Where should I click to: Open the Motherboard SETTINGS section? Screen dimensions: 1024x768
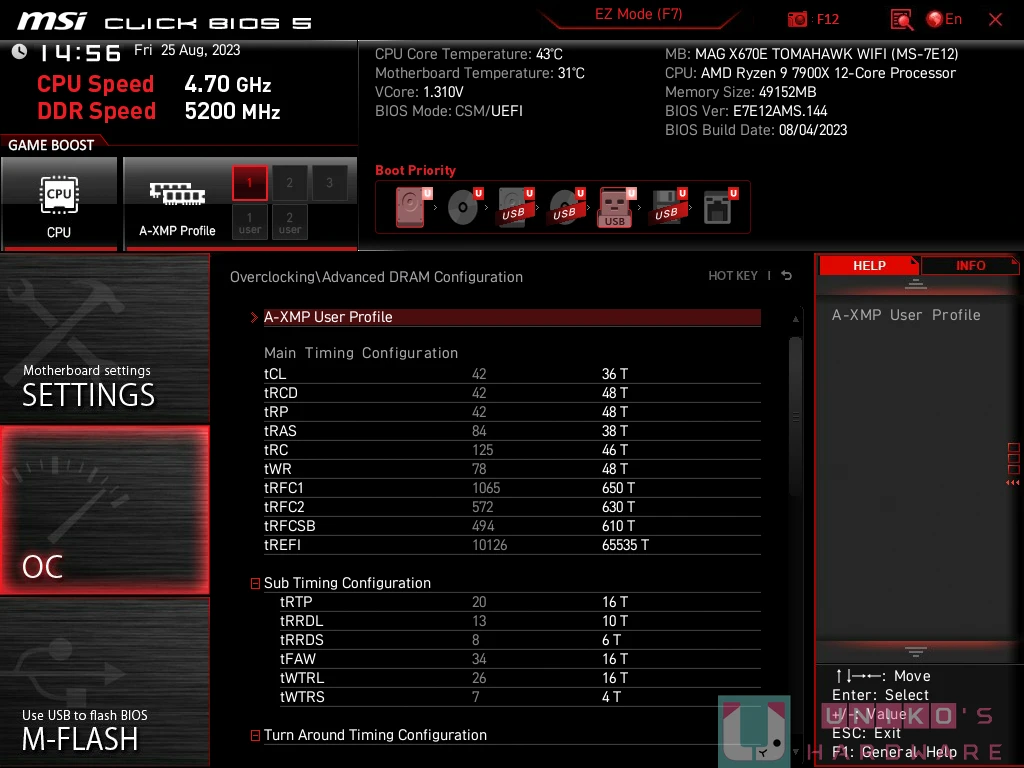click(x=104, y=338)
